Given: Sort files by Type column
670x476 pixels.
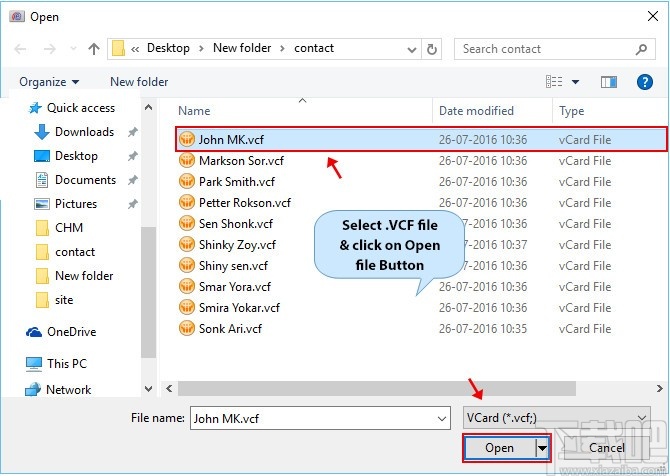Looking at the screenshot, I should point(572,111).
